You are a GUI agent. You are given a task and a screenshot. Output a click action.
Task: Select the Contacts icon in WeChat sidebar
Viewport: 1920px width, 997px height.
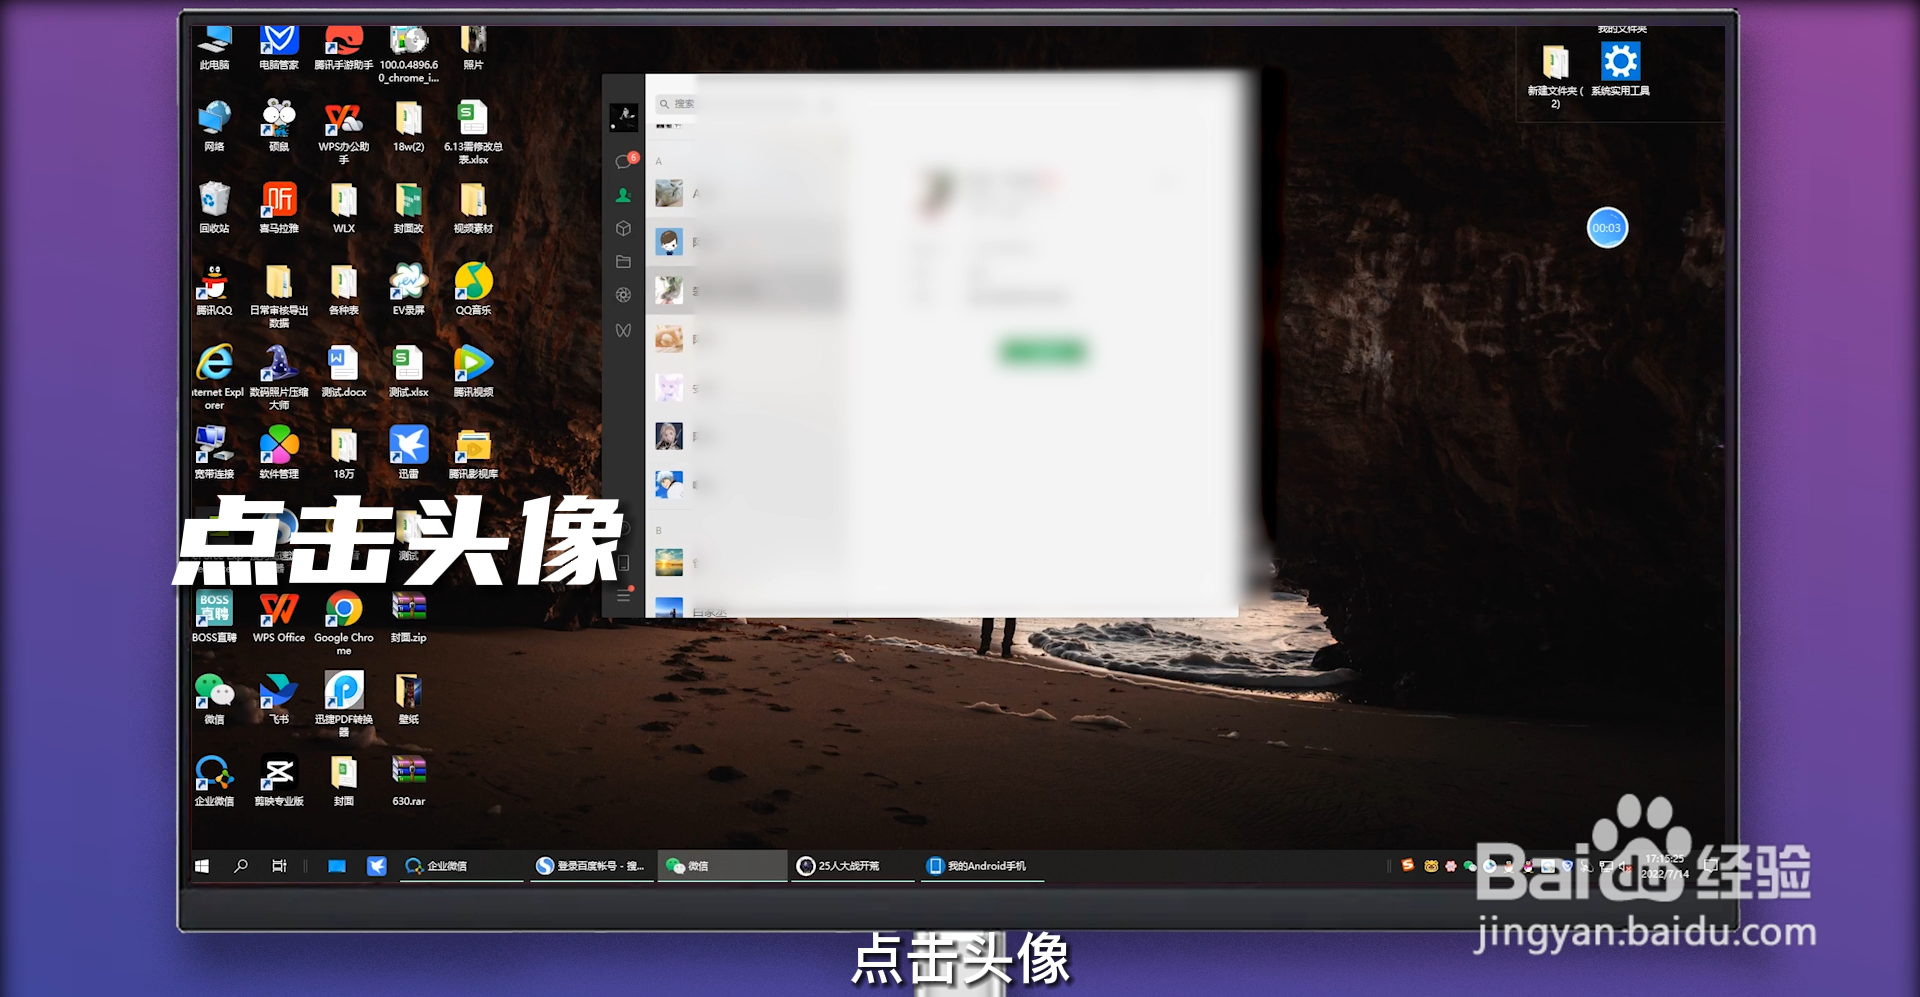tap(623, 194)
